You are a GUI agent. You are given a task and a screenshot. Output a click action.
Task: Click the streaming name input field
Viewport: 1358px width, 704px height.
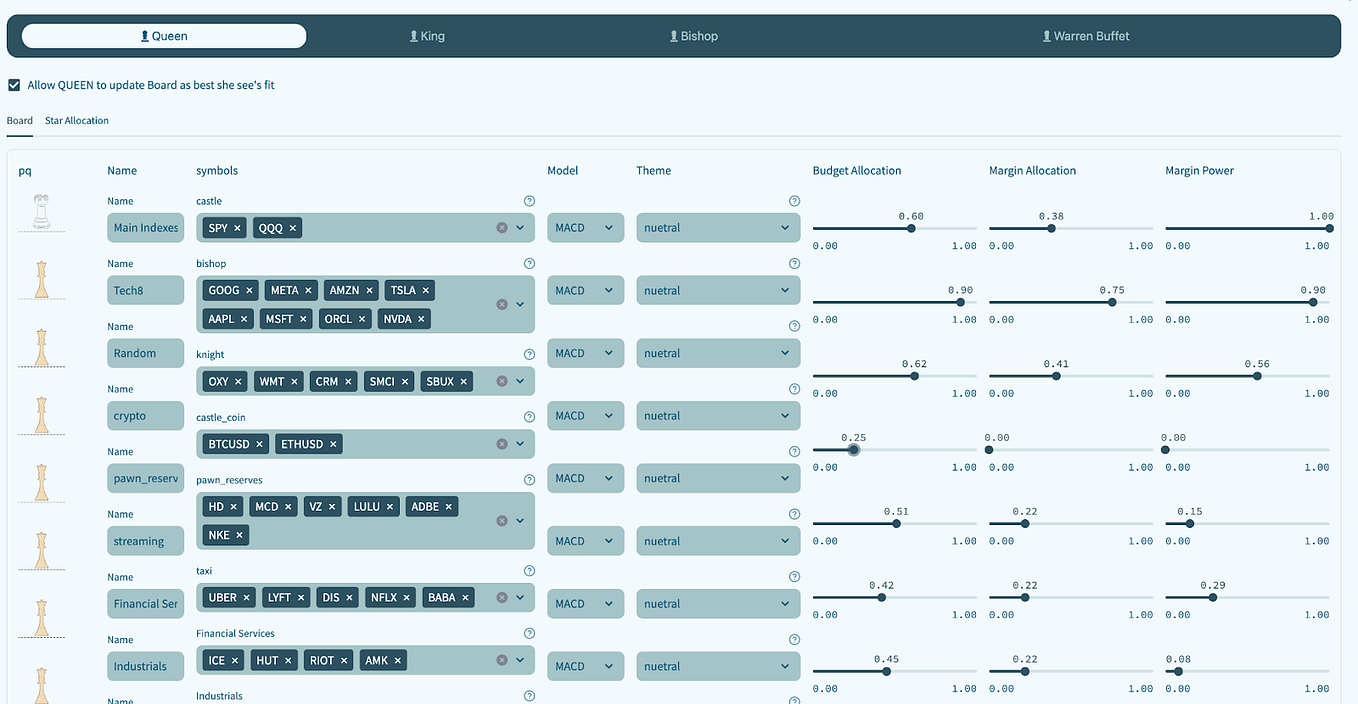145,541
